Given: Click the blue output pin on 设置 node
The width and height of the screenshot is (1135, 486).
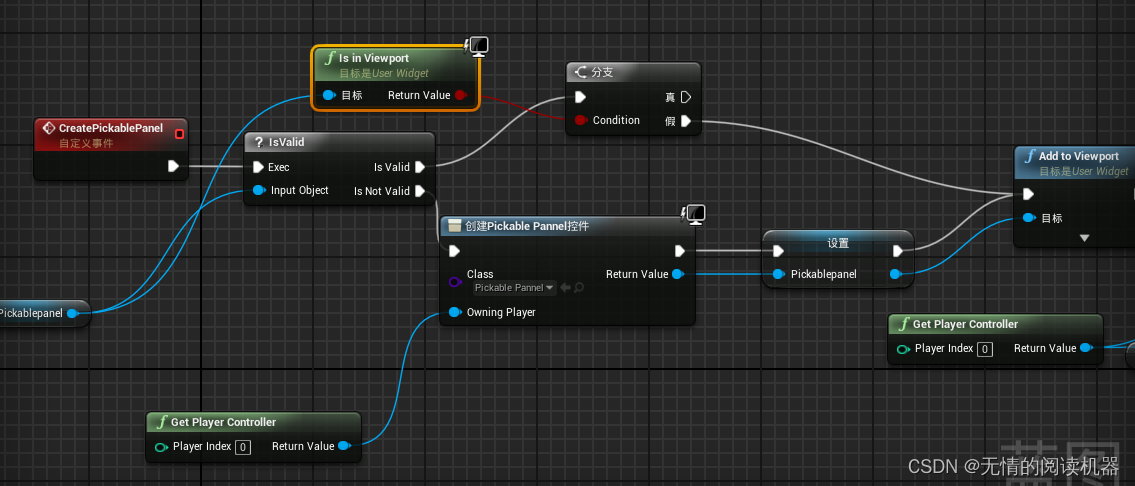Looking at the screenshot, I should 895,275.
